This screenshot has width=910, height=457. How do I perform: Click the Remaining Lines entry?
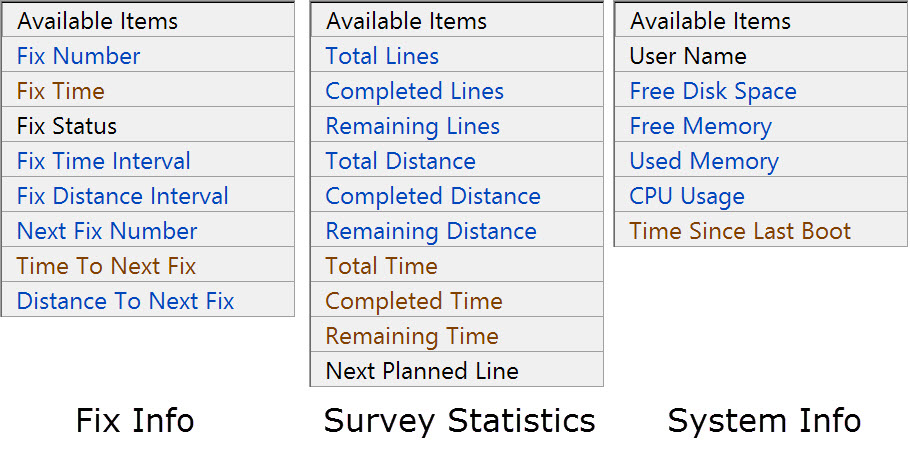(412, 126)
